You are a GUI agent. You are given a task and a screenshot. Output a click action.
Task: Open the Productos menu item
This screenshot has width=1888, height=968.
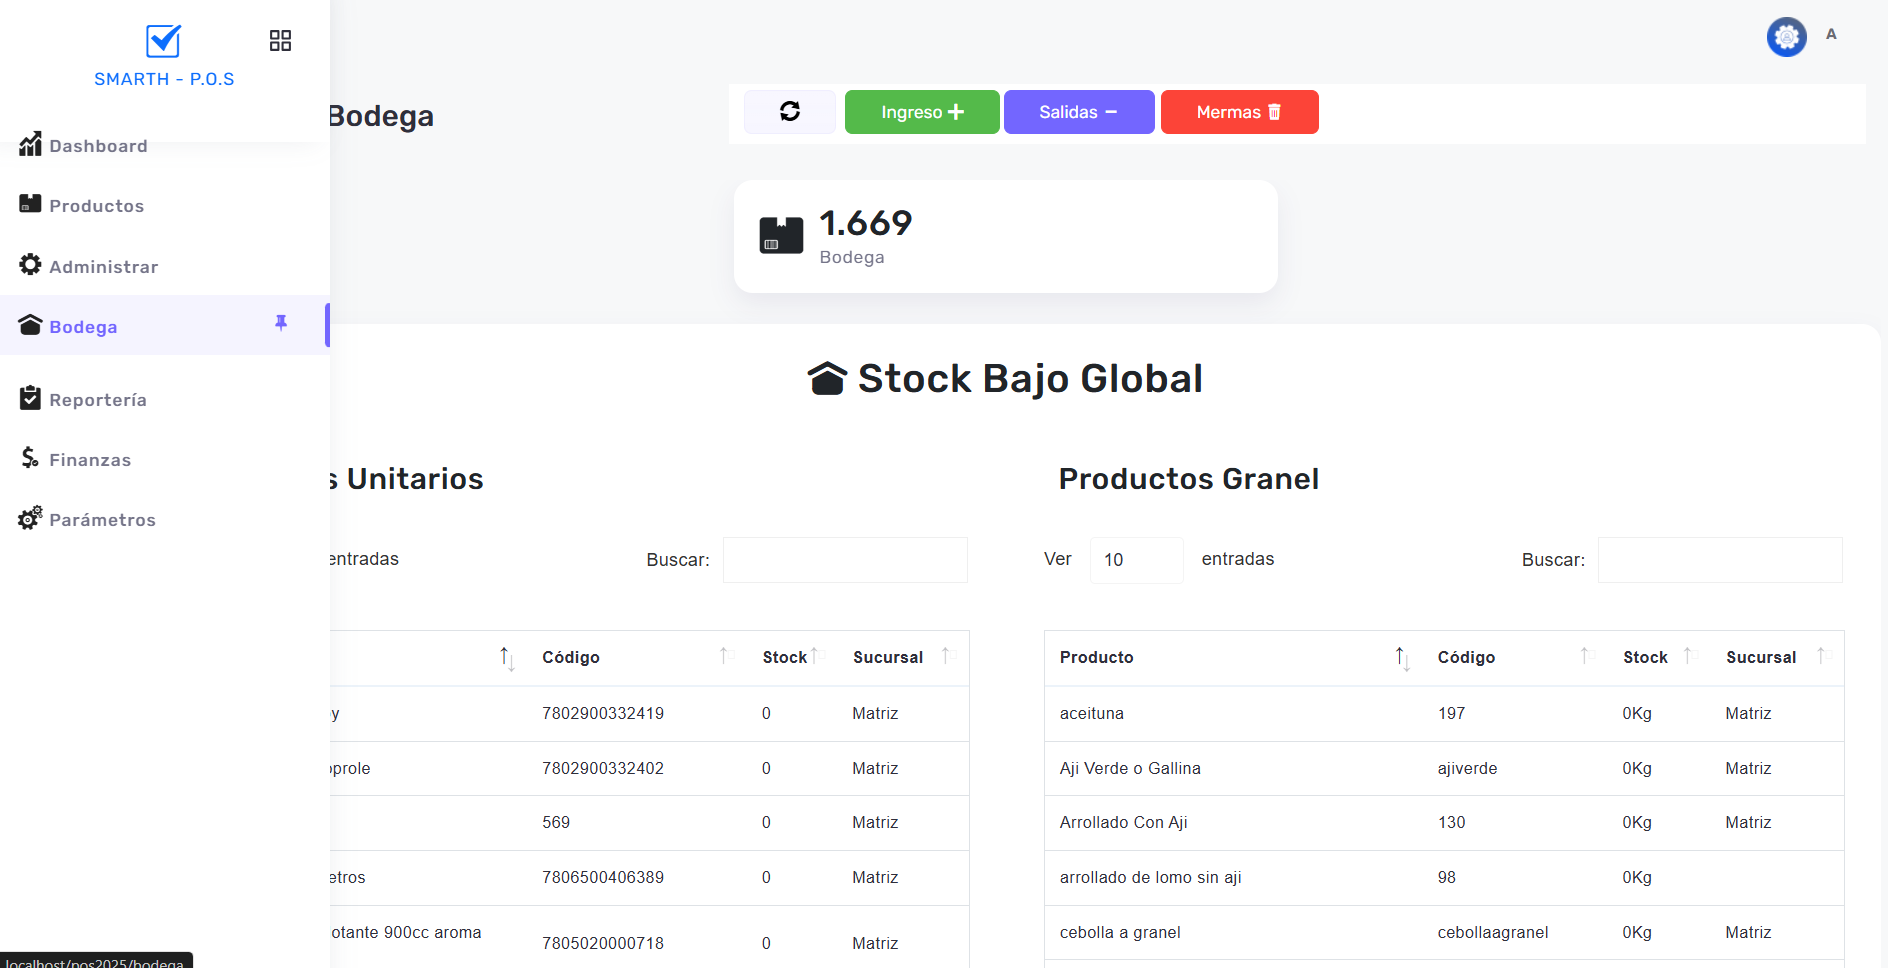(96, 206)
